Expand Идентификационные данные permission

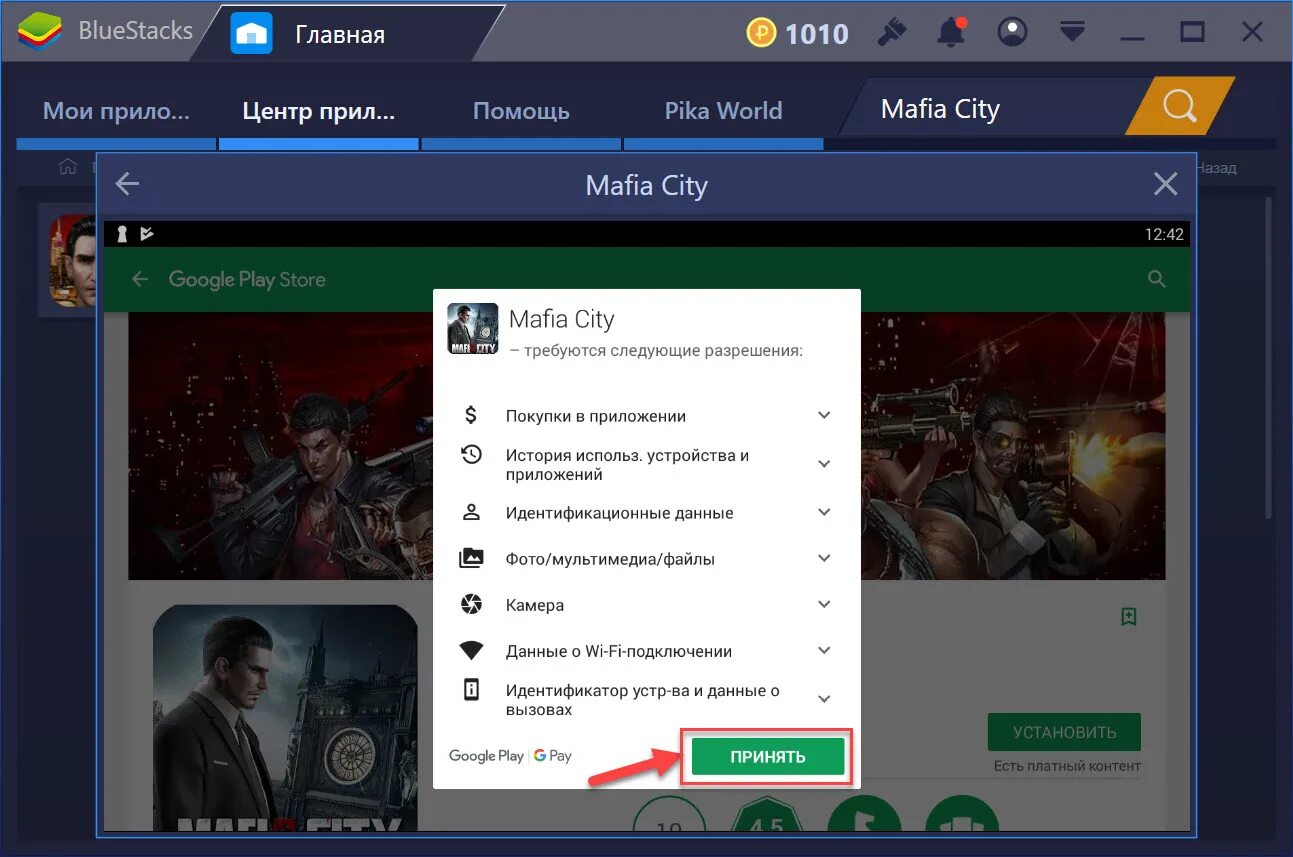tap(824, 512)
